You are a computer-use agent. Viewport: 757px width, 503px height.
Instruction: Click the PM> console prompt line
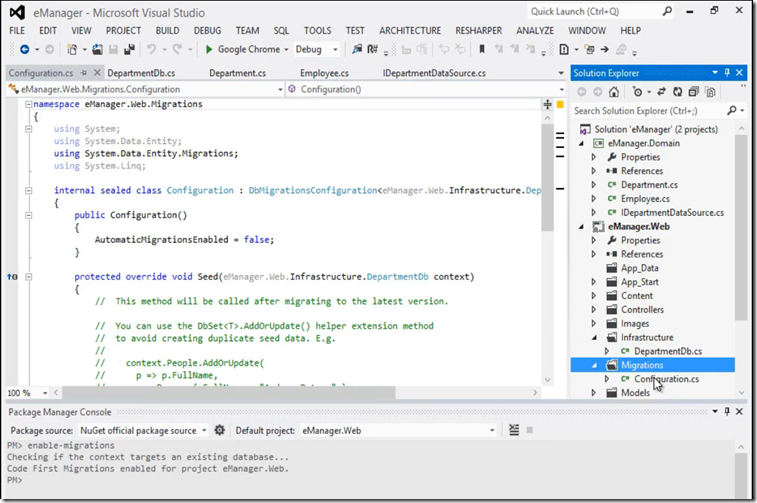pyautogui.click(x=14, y=480)
